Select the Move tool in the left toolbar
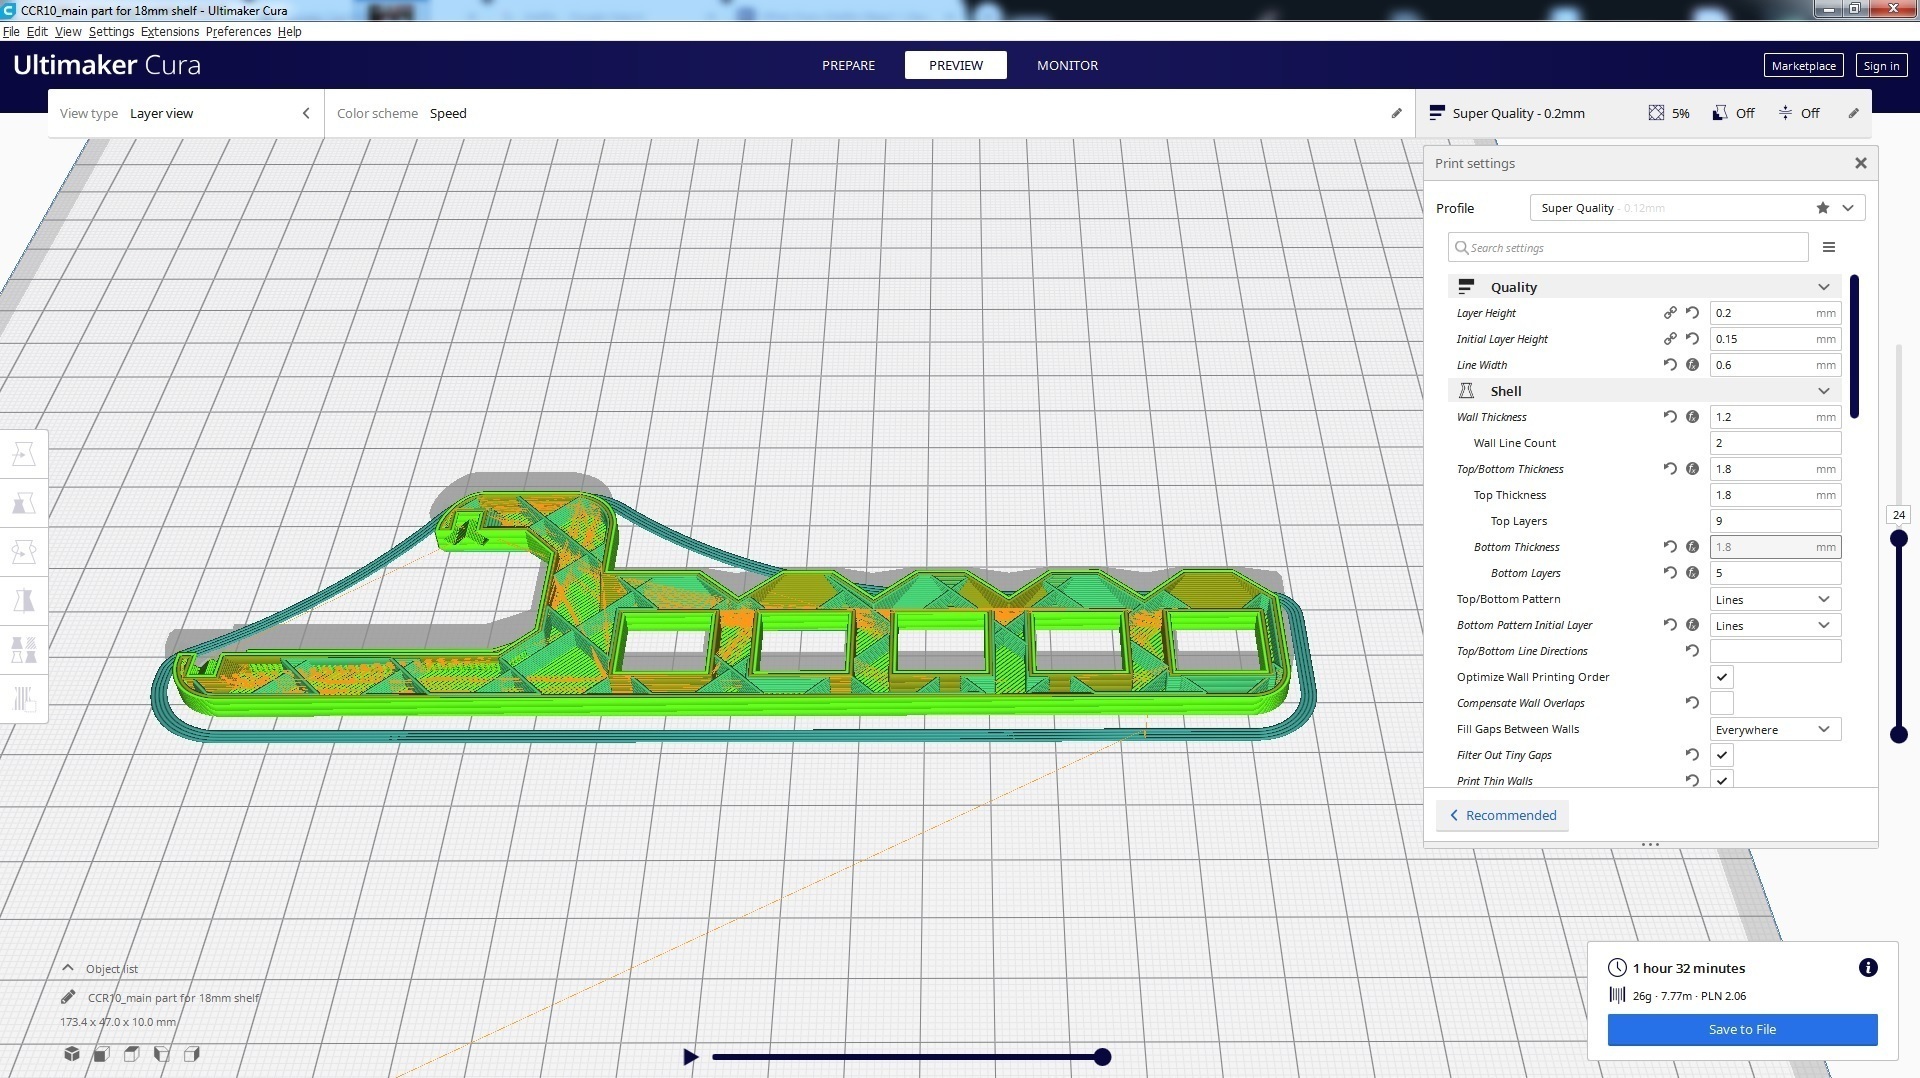 click(24, 454)
